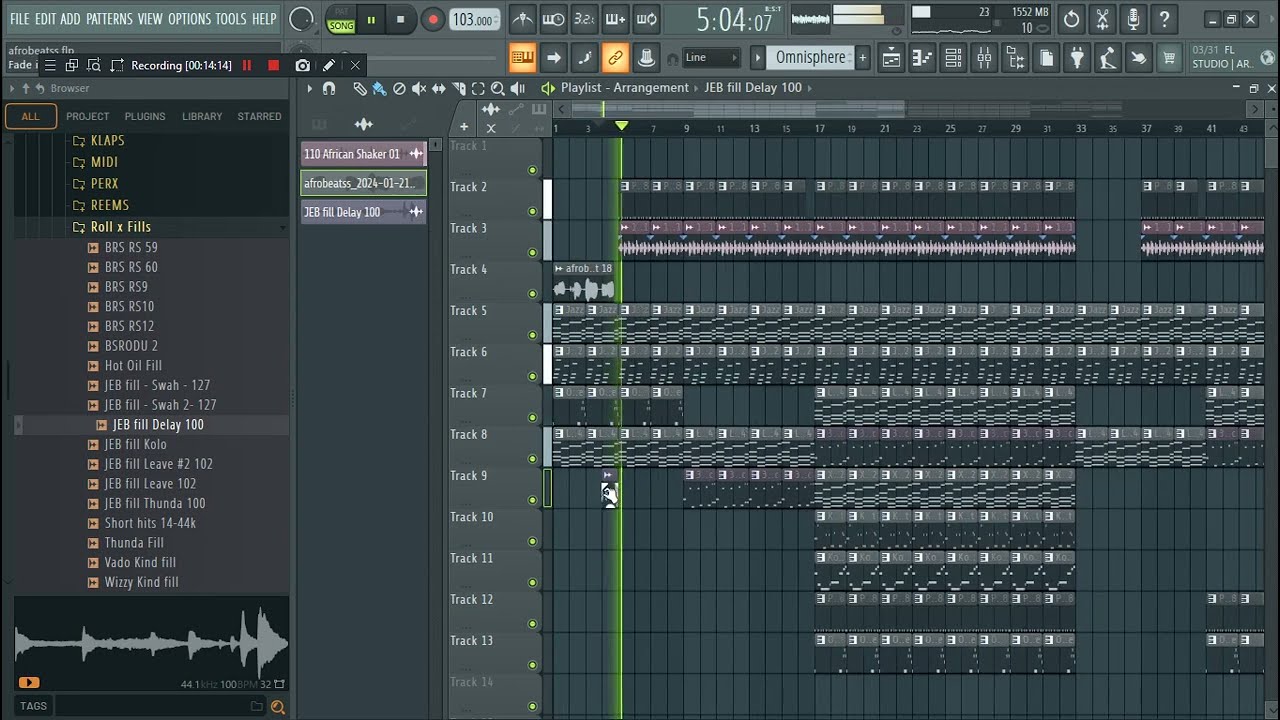This screenshot has height=720, width=1280.
Task: Select the mute tool in playlist toolbar
Action: point(419,88)
